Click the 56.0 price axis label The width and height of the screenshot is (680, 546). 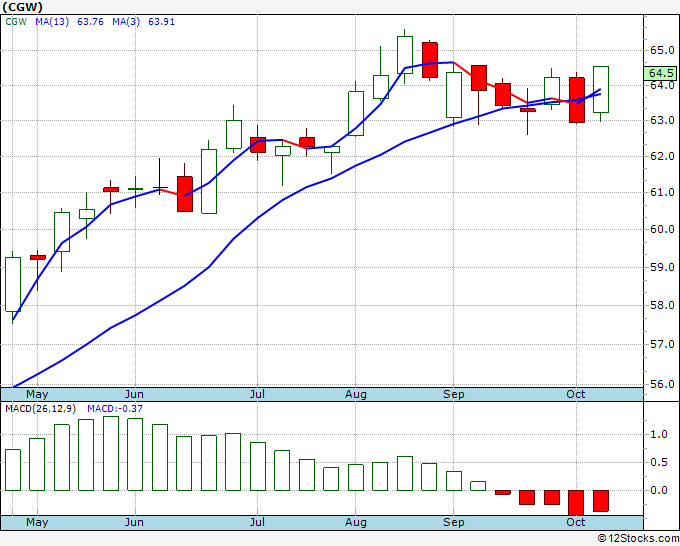[662, 384]
